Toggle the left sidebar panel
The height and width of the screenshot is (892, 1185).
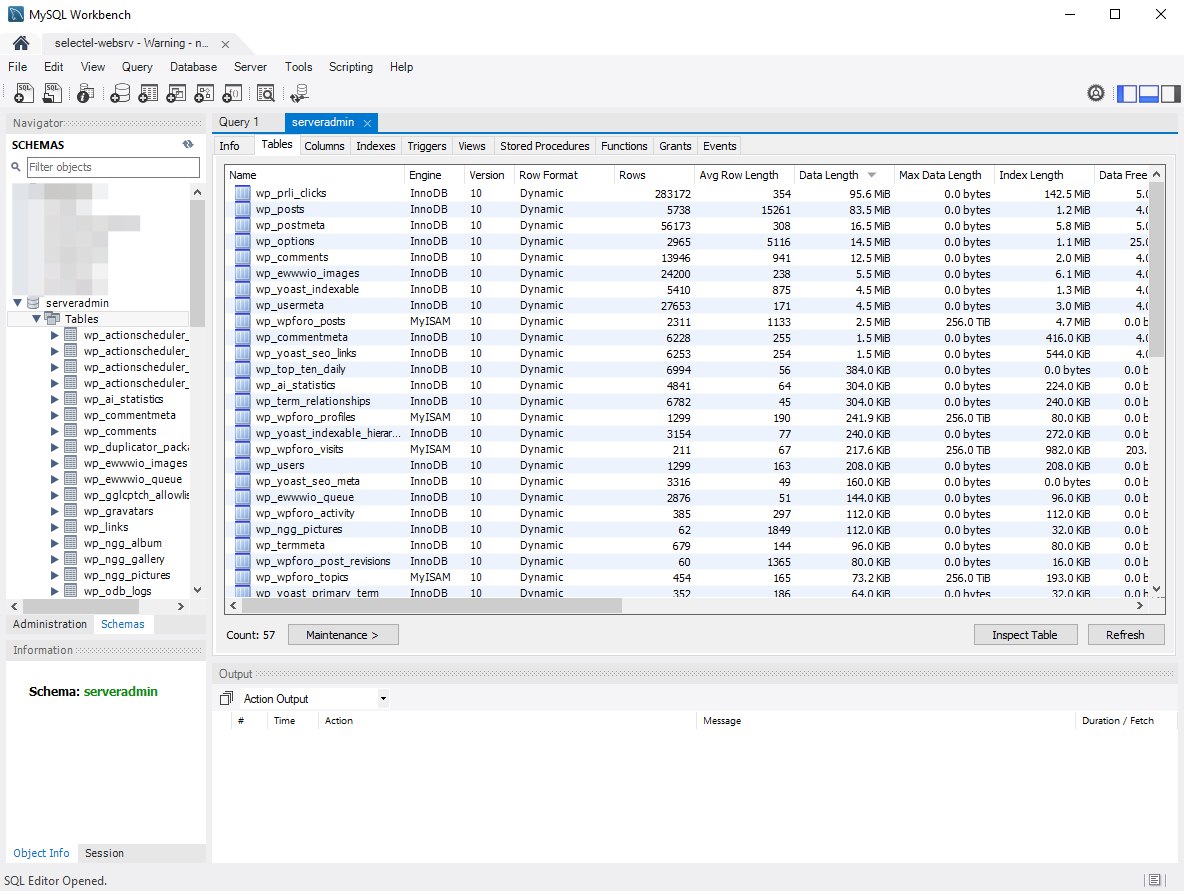point(1127,94)
